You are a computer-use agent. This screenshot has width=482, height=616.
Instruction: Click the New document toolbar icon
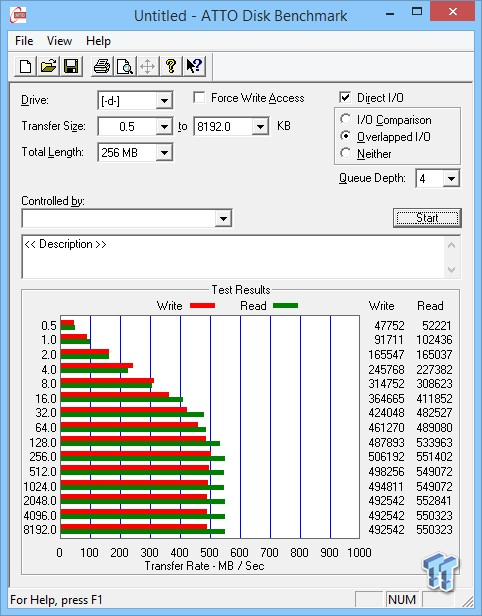(26, 66)
